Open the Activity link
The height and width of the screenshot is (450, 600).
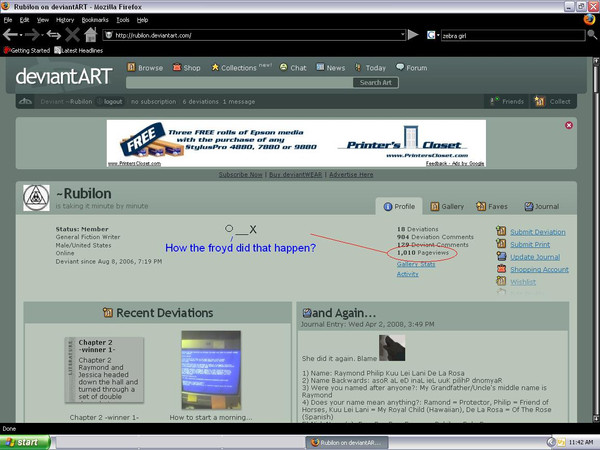tap(408, 274)
